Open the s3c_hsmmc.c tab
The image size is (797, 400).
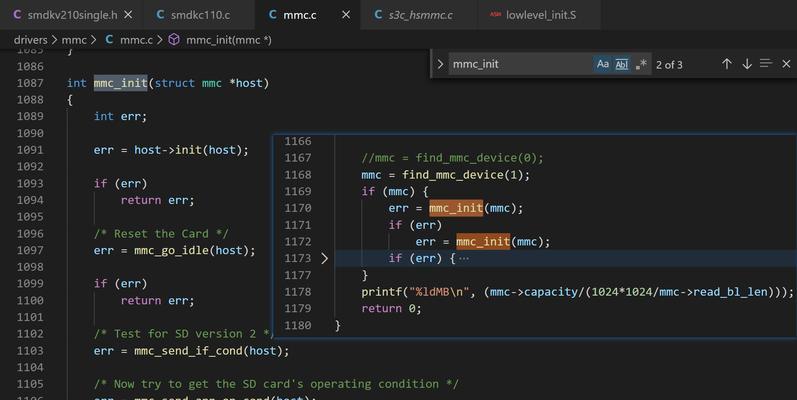point(420,15)
